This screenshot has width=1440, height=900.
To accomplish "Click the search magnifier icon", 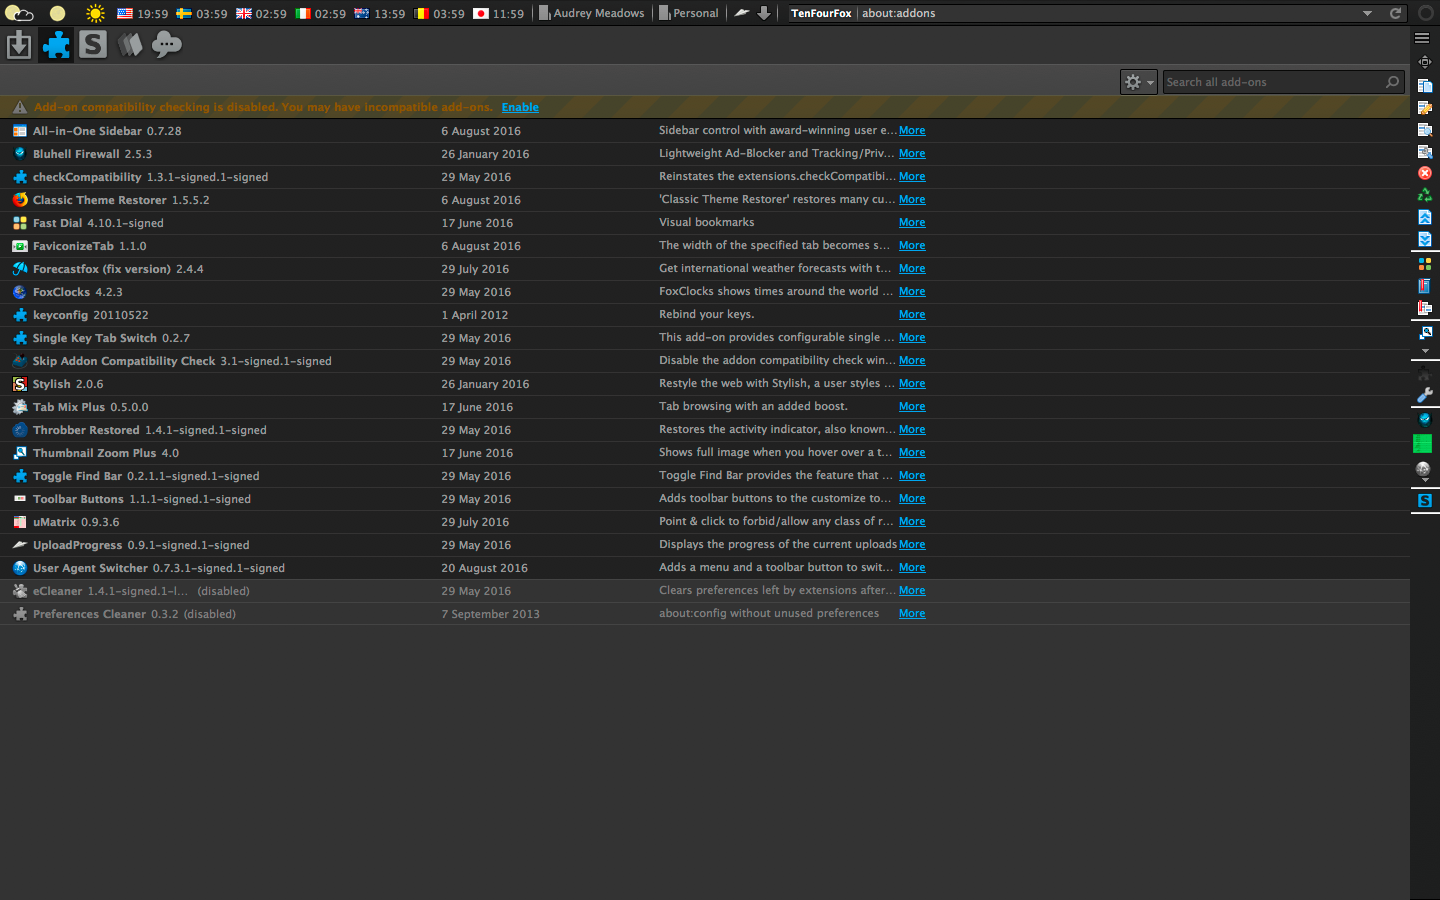I will coord(1392,82).
